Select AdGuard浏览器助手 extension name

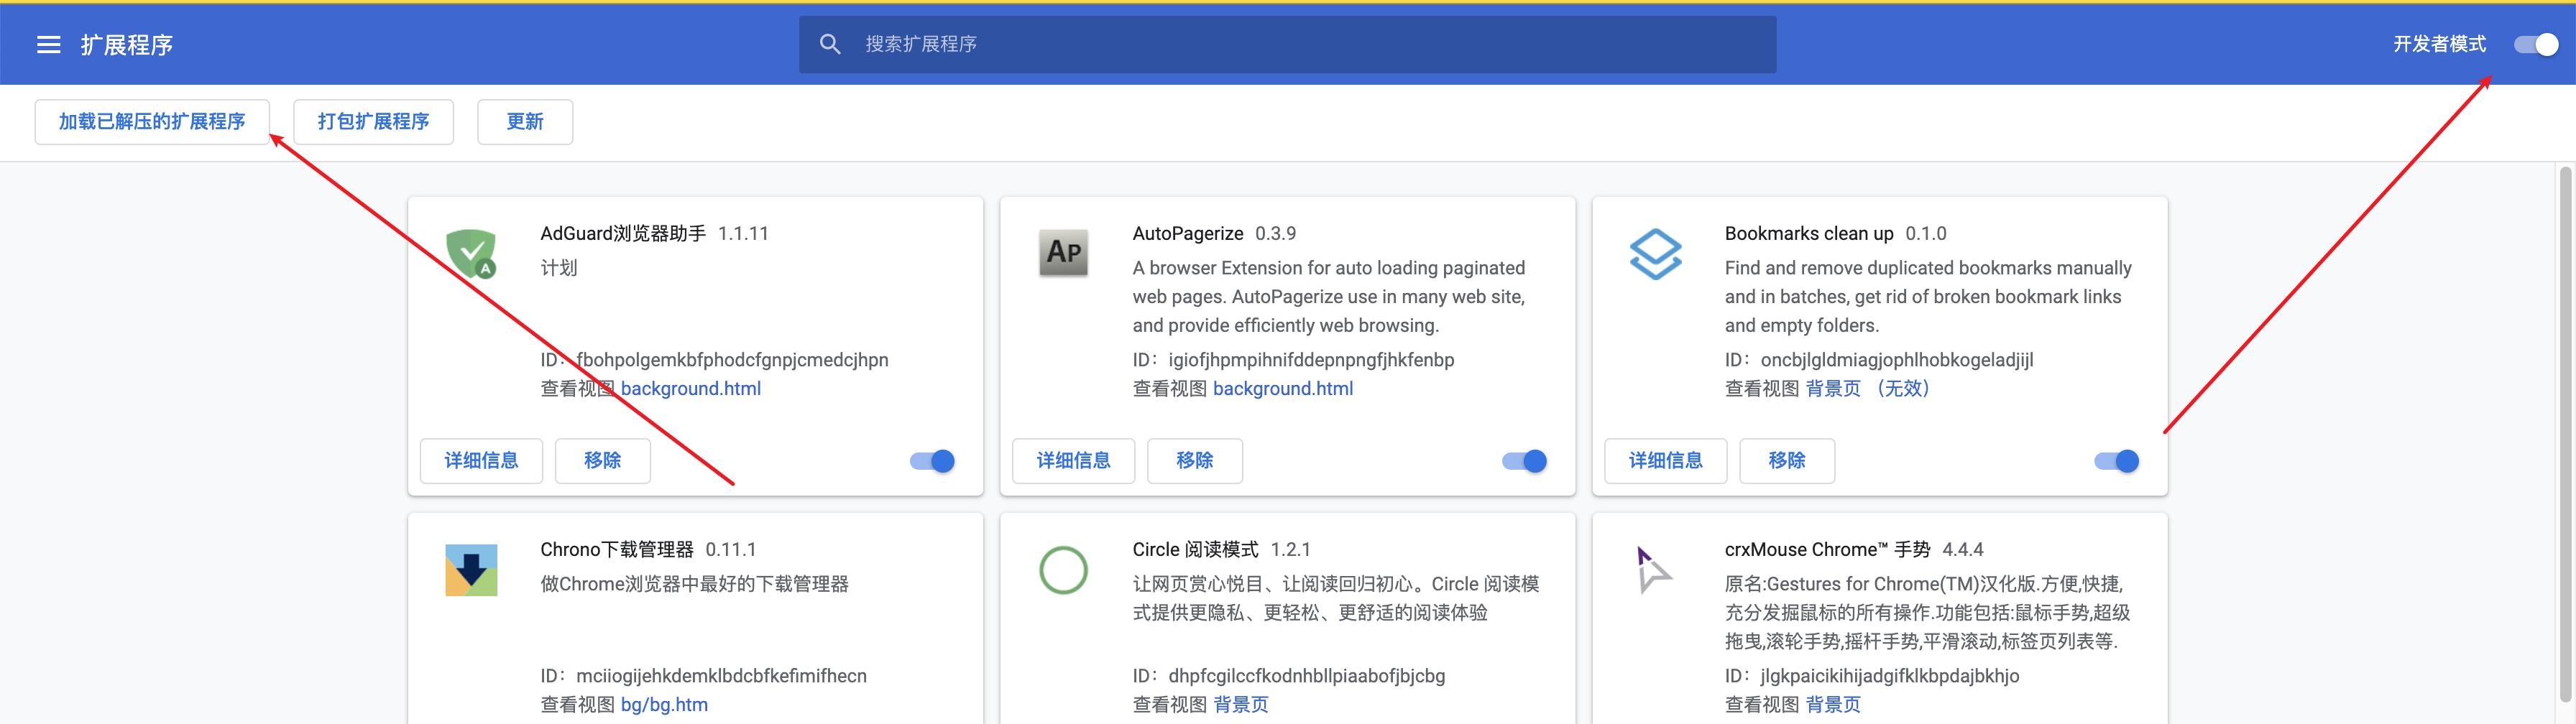[x=623, y=234]
